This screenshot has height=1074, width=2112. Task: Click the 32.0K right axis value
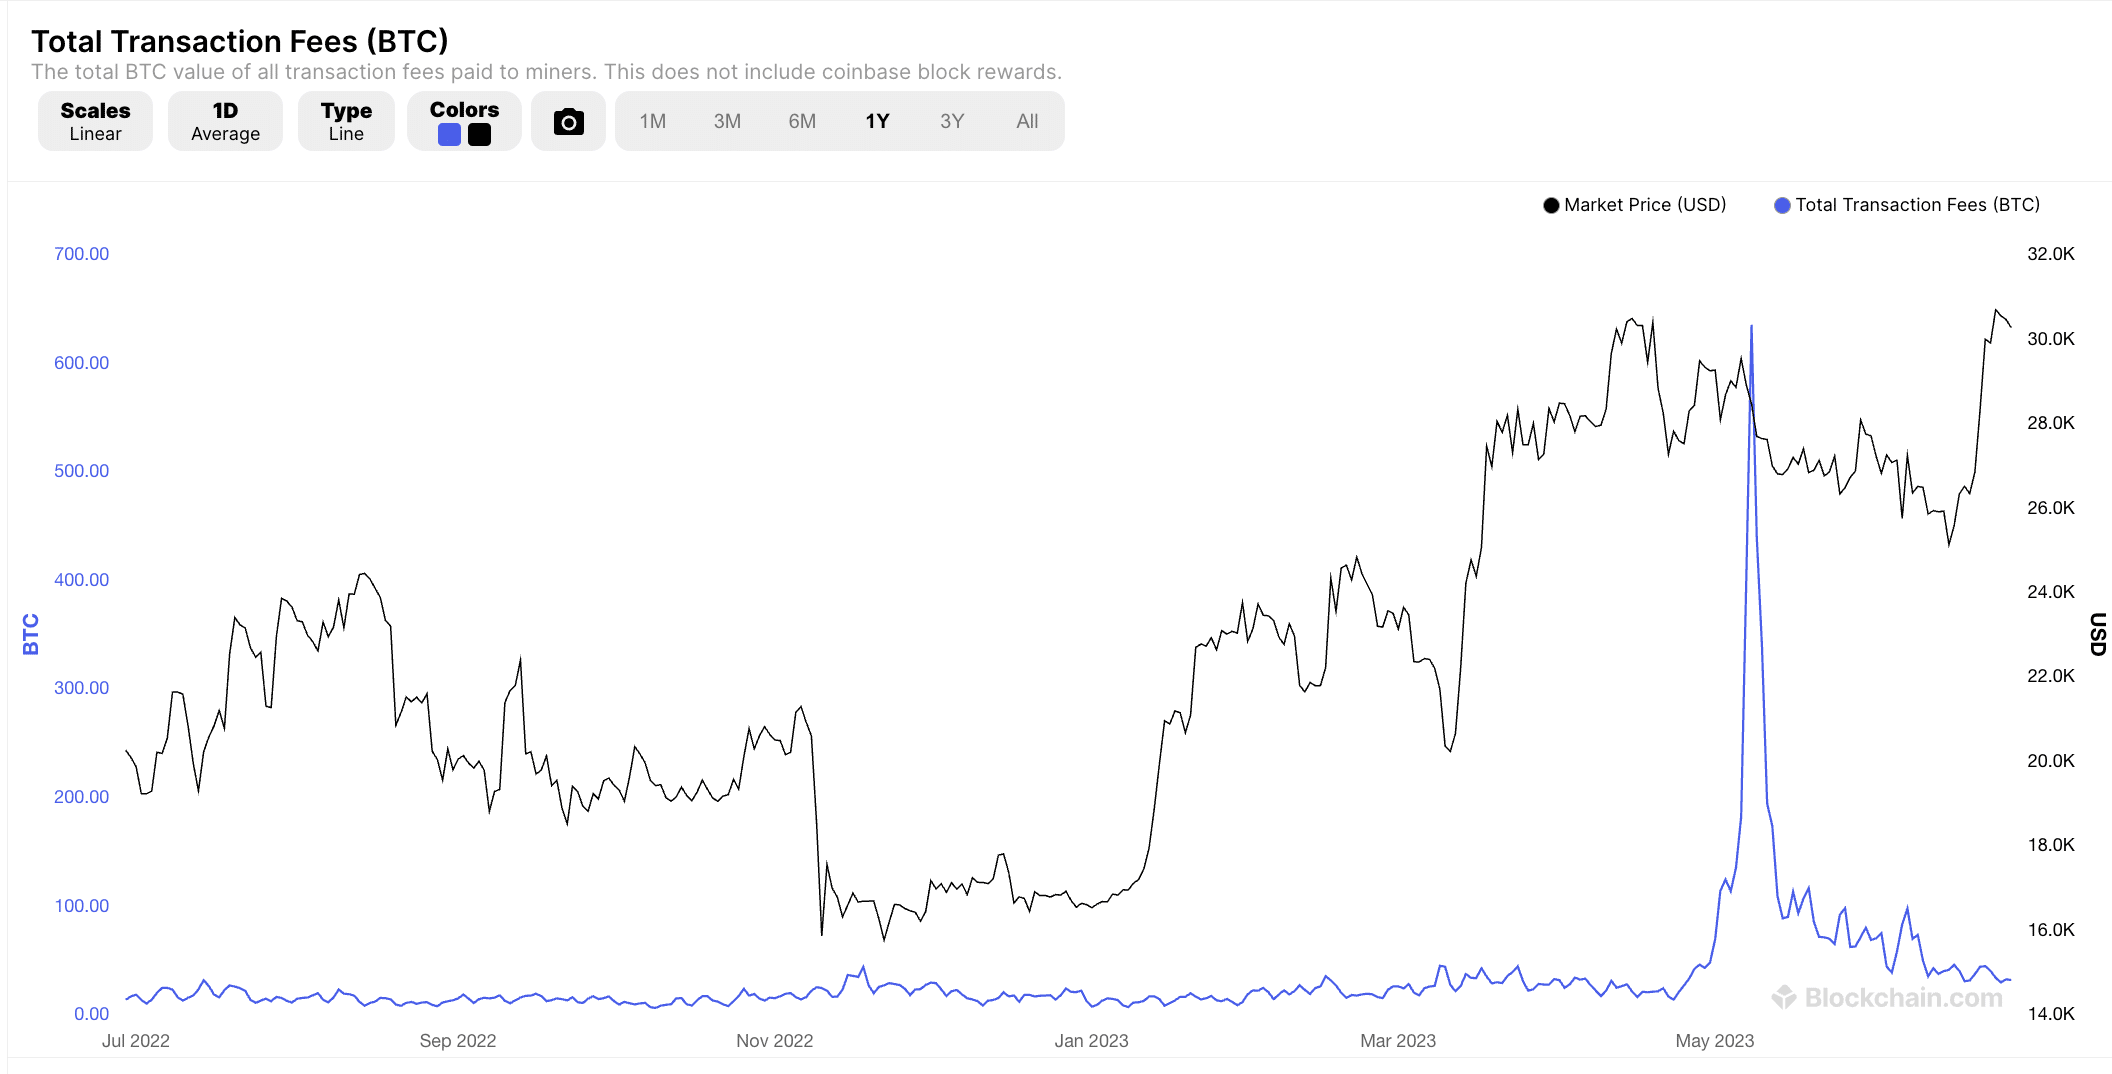point(2051,254)
